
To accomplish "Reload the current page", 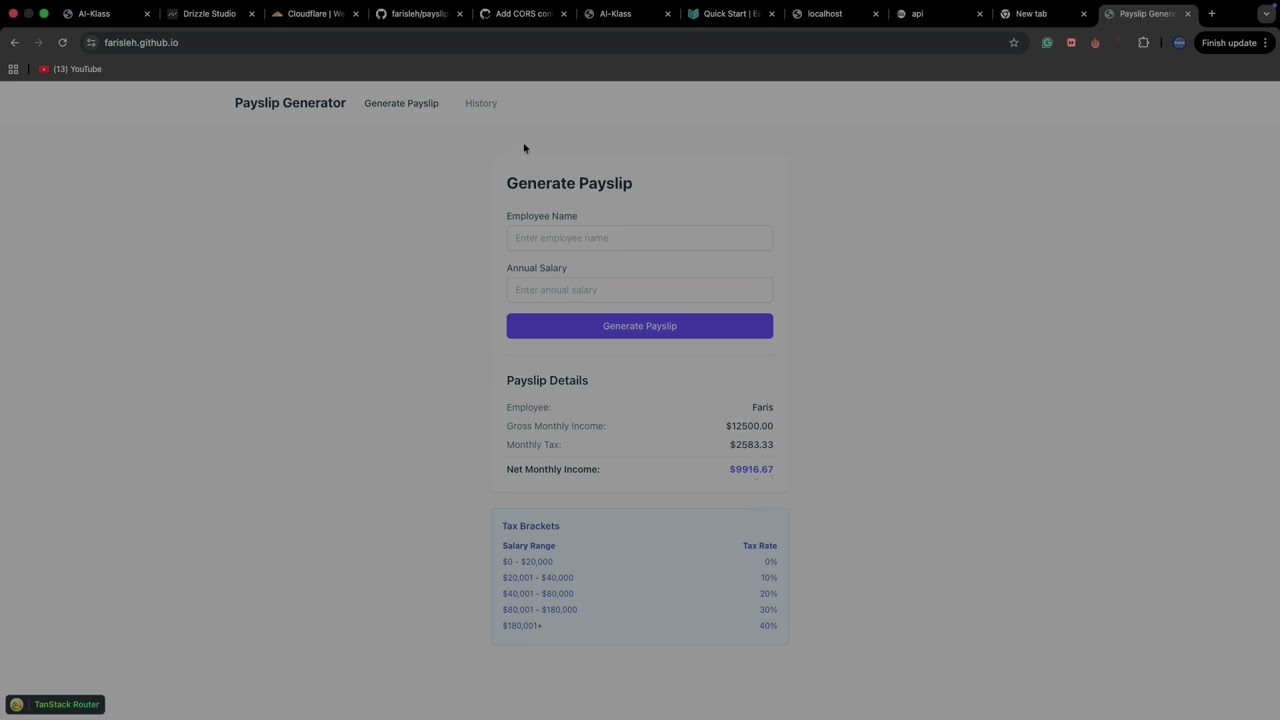I will point(62,43).
